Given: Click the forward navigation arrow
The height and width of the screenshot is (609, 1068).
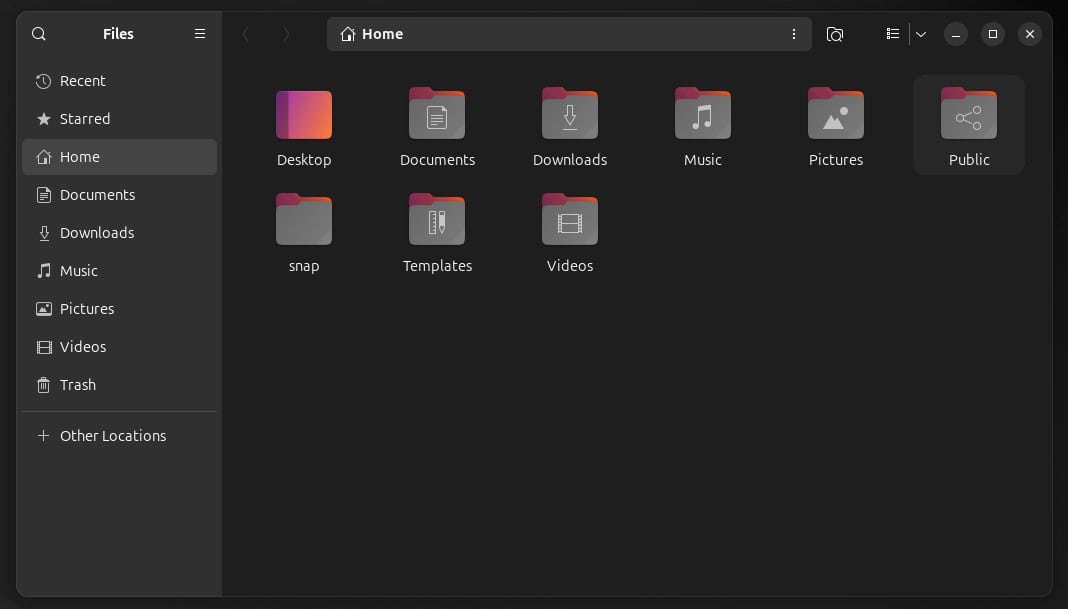Looking at the screenshot, I should point(287,33).
